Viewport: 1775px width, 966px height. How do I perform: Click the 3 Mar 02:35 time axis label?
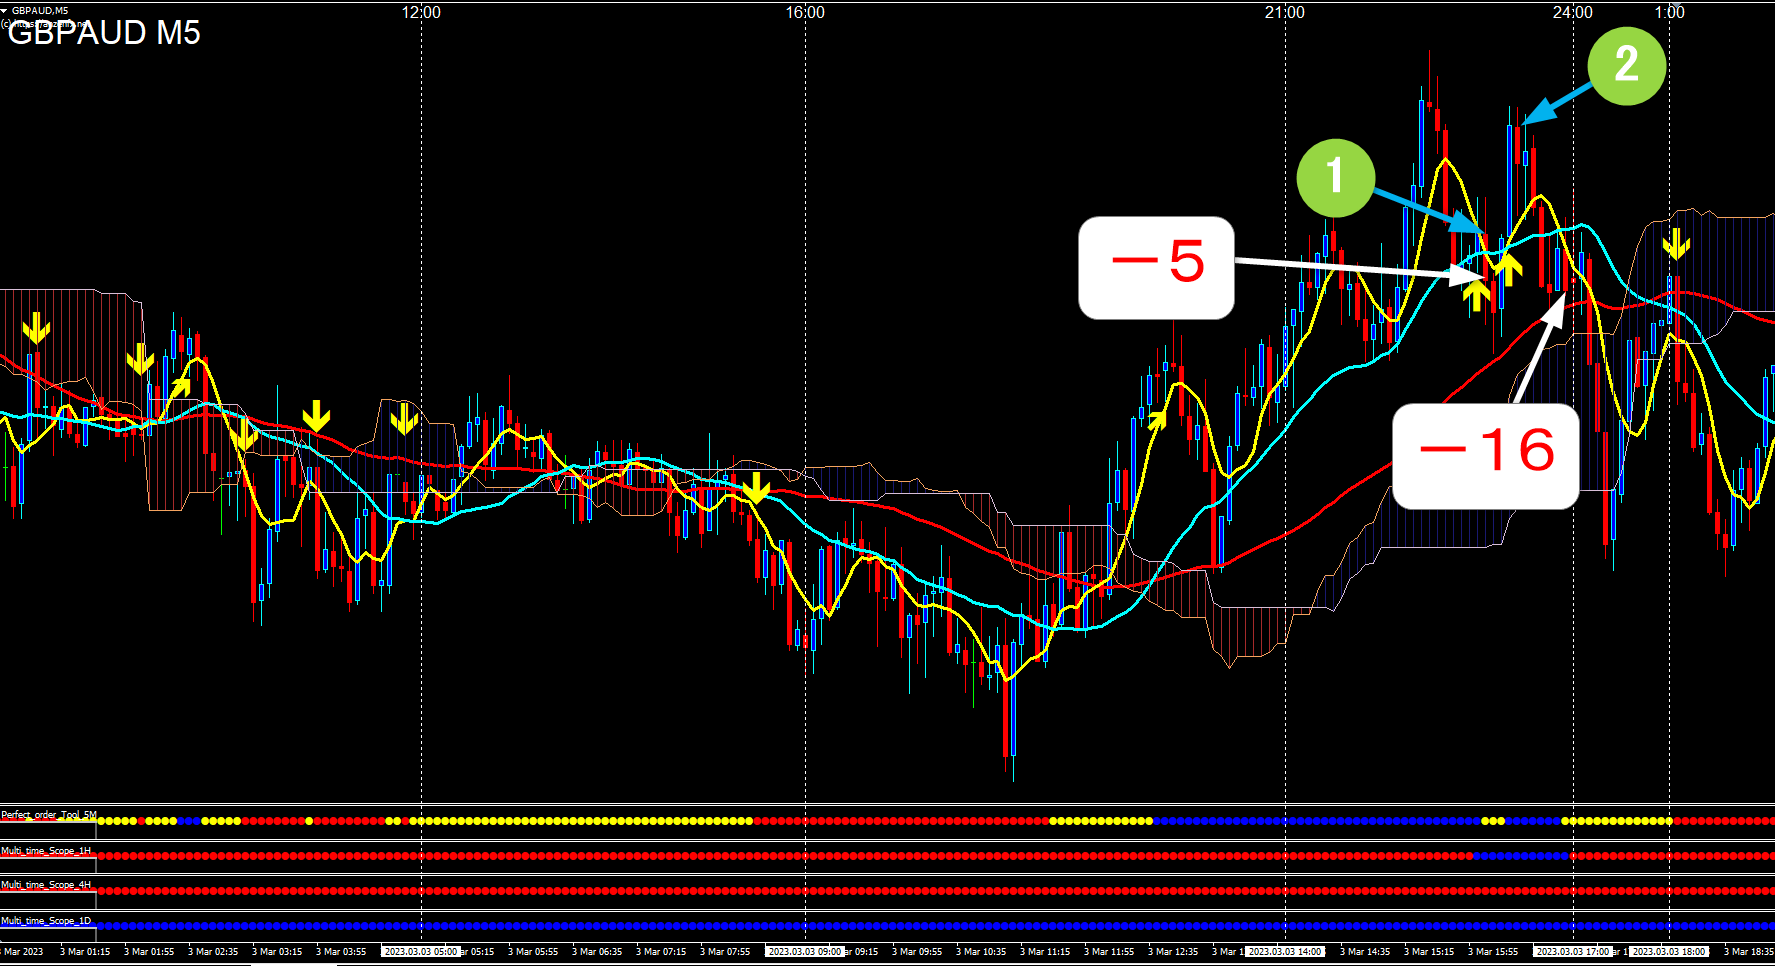pos(213,952)
